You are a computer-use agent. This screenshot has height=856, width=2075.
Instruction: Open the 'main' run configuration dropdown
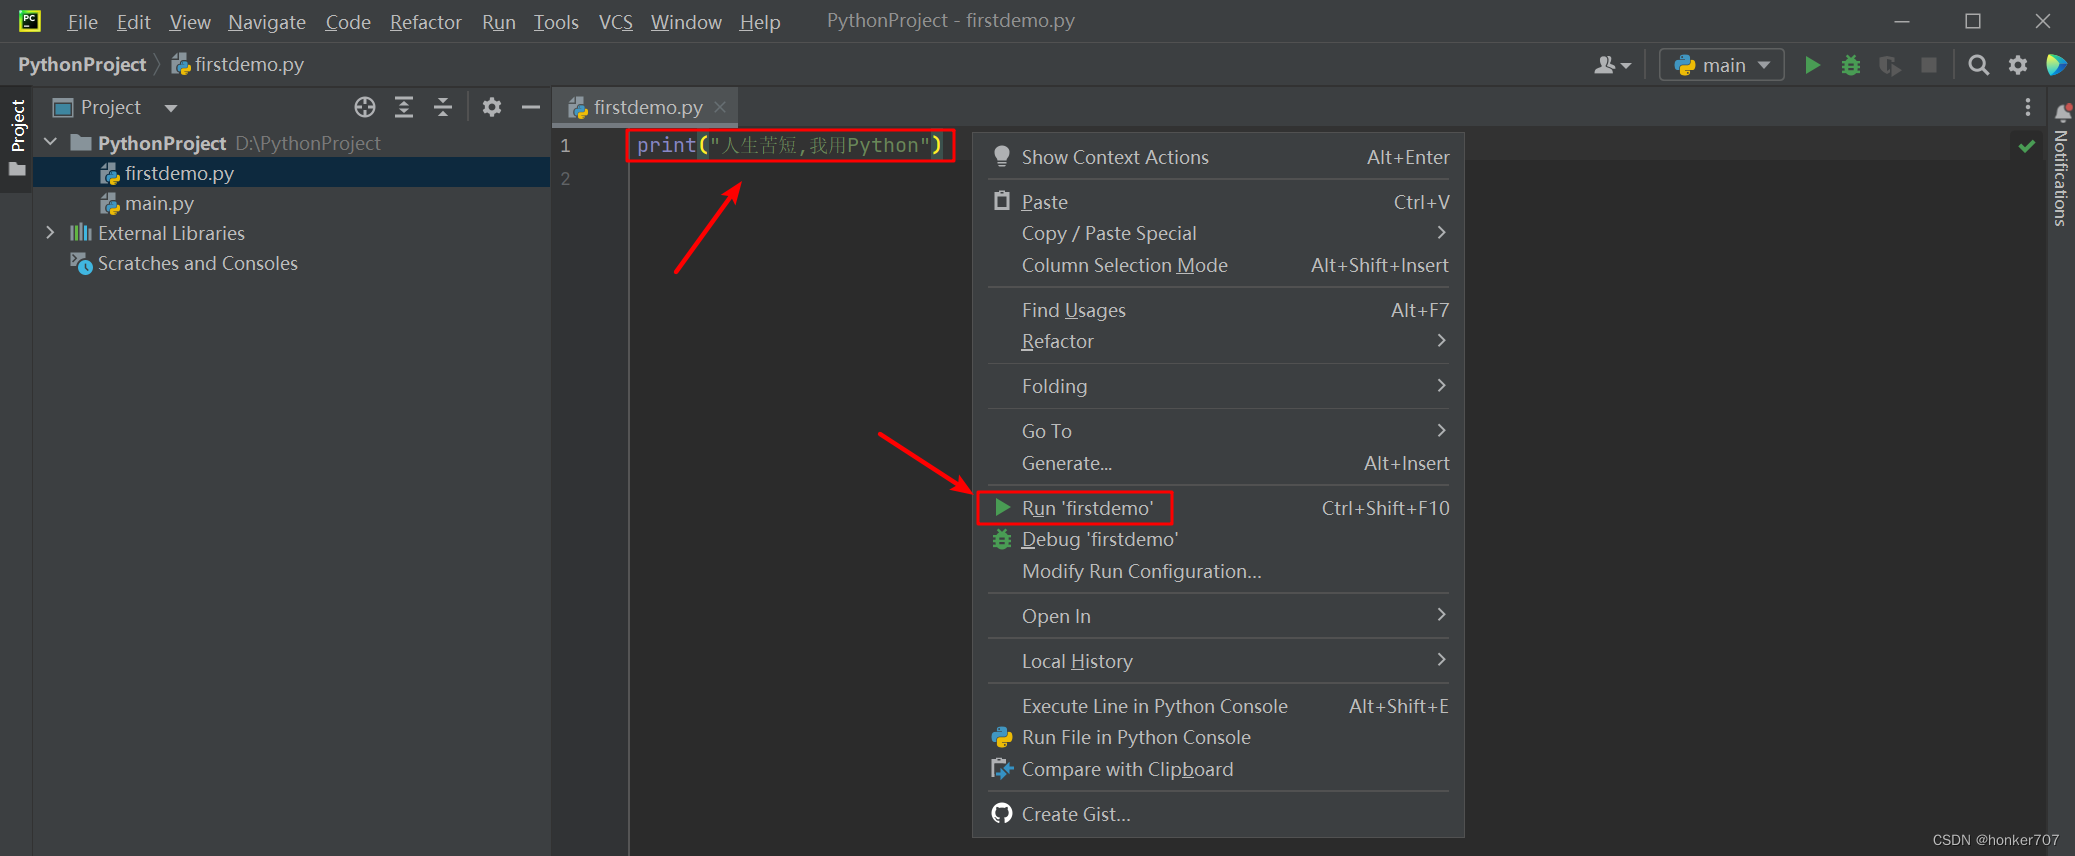pyautogui.click(x=1722, y=65)
